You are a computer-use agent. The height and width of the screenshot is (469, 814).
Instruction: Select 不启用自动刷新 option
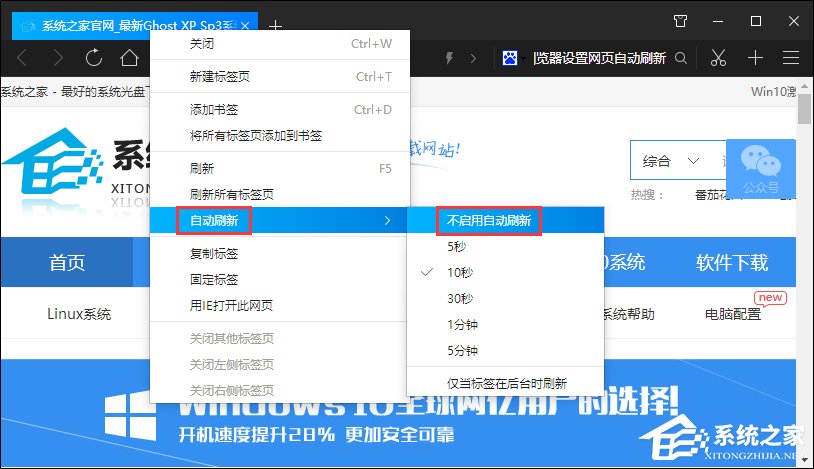(x=505, y=220)
